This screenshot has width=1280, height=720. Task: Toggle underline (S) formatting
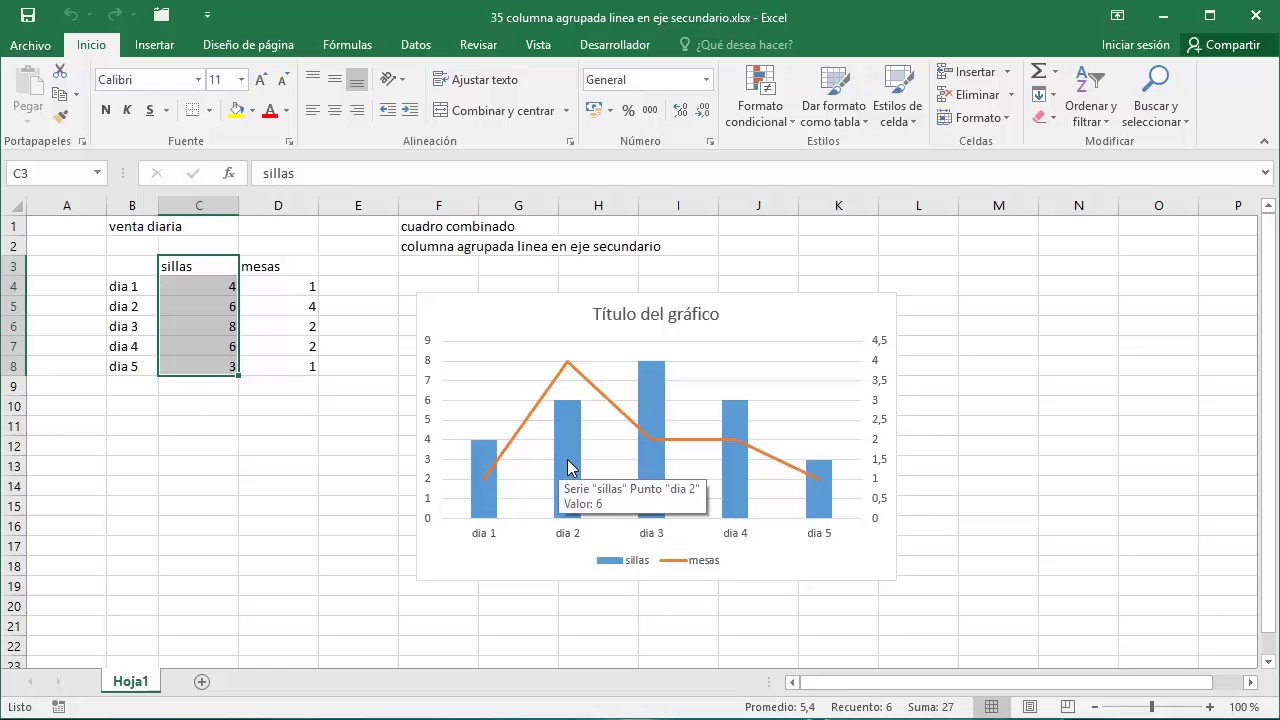click(150, 110)
